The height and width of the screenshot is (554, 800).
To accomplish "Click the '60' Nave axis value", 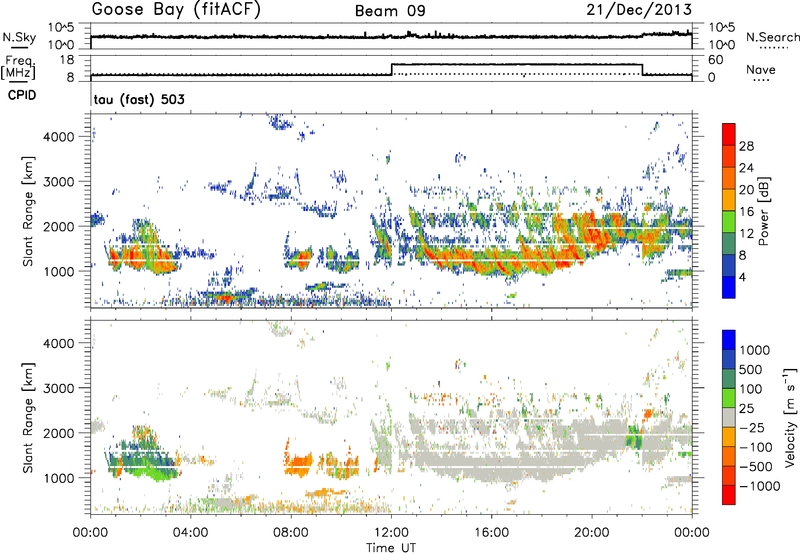I will pos(716,60).
